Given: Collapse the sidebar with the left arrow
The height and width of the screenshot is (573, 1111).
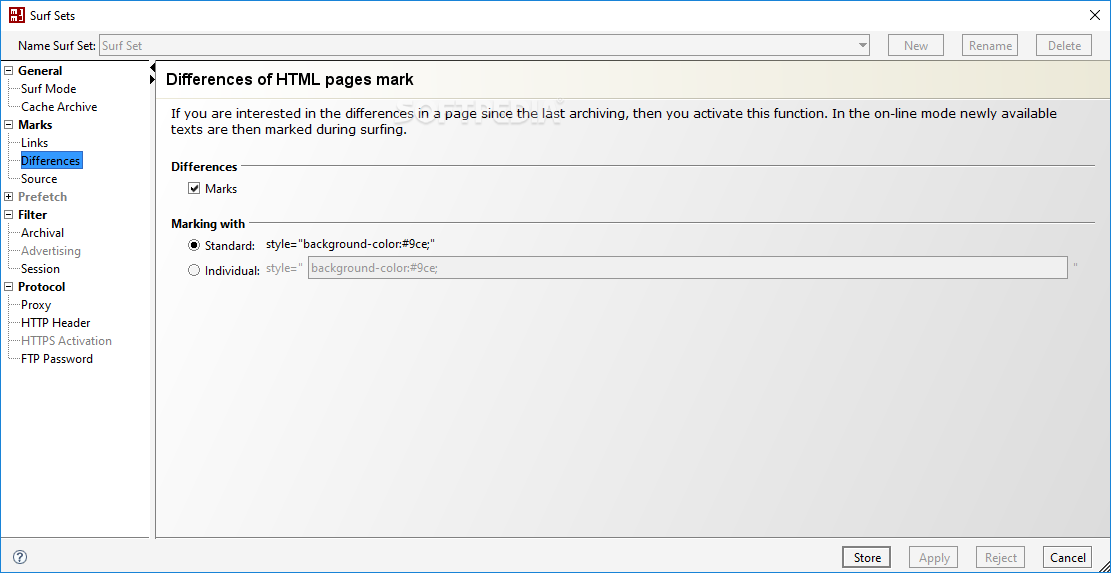Looking at the screenshot, I should coord(153,67).
